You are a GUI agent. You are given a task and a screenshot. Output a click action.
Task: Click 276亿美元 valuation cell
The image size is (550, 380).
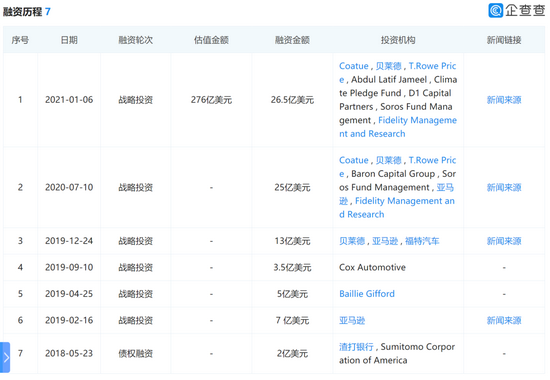pyautogui.click(x=211, y=100)
